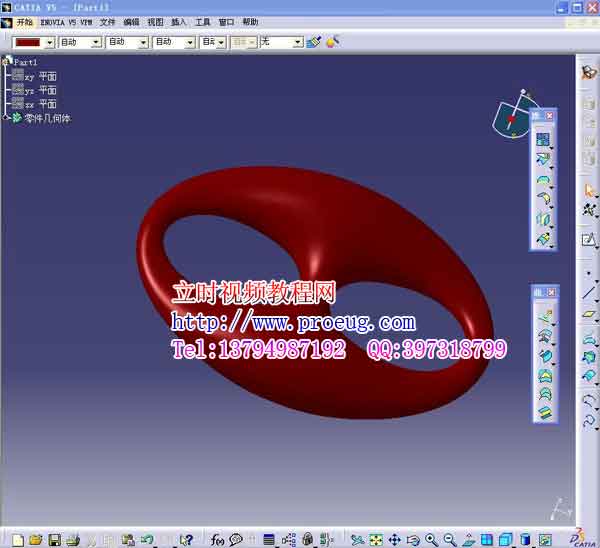This screenshot has height=548, width=600.
Task: Click the Zoom Out magnifier
Action: [x=450, y=540]
